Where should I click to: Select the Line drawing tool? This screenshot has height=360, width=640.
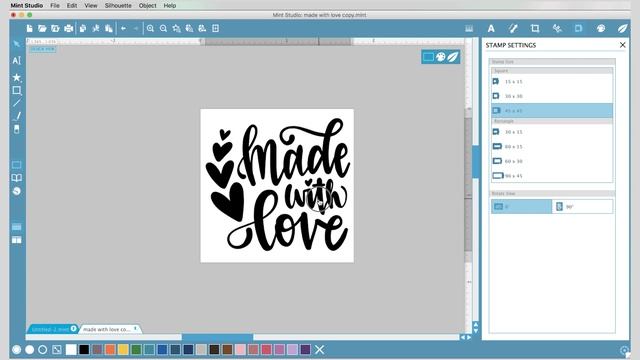click(16, 103)
